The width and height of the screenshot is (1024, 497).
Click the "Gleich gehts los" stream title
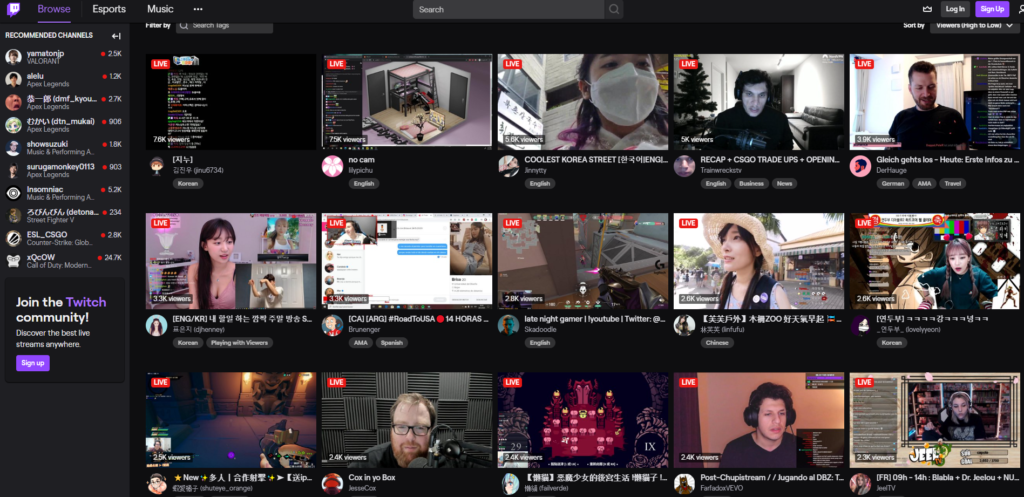click(948, 159)
